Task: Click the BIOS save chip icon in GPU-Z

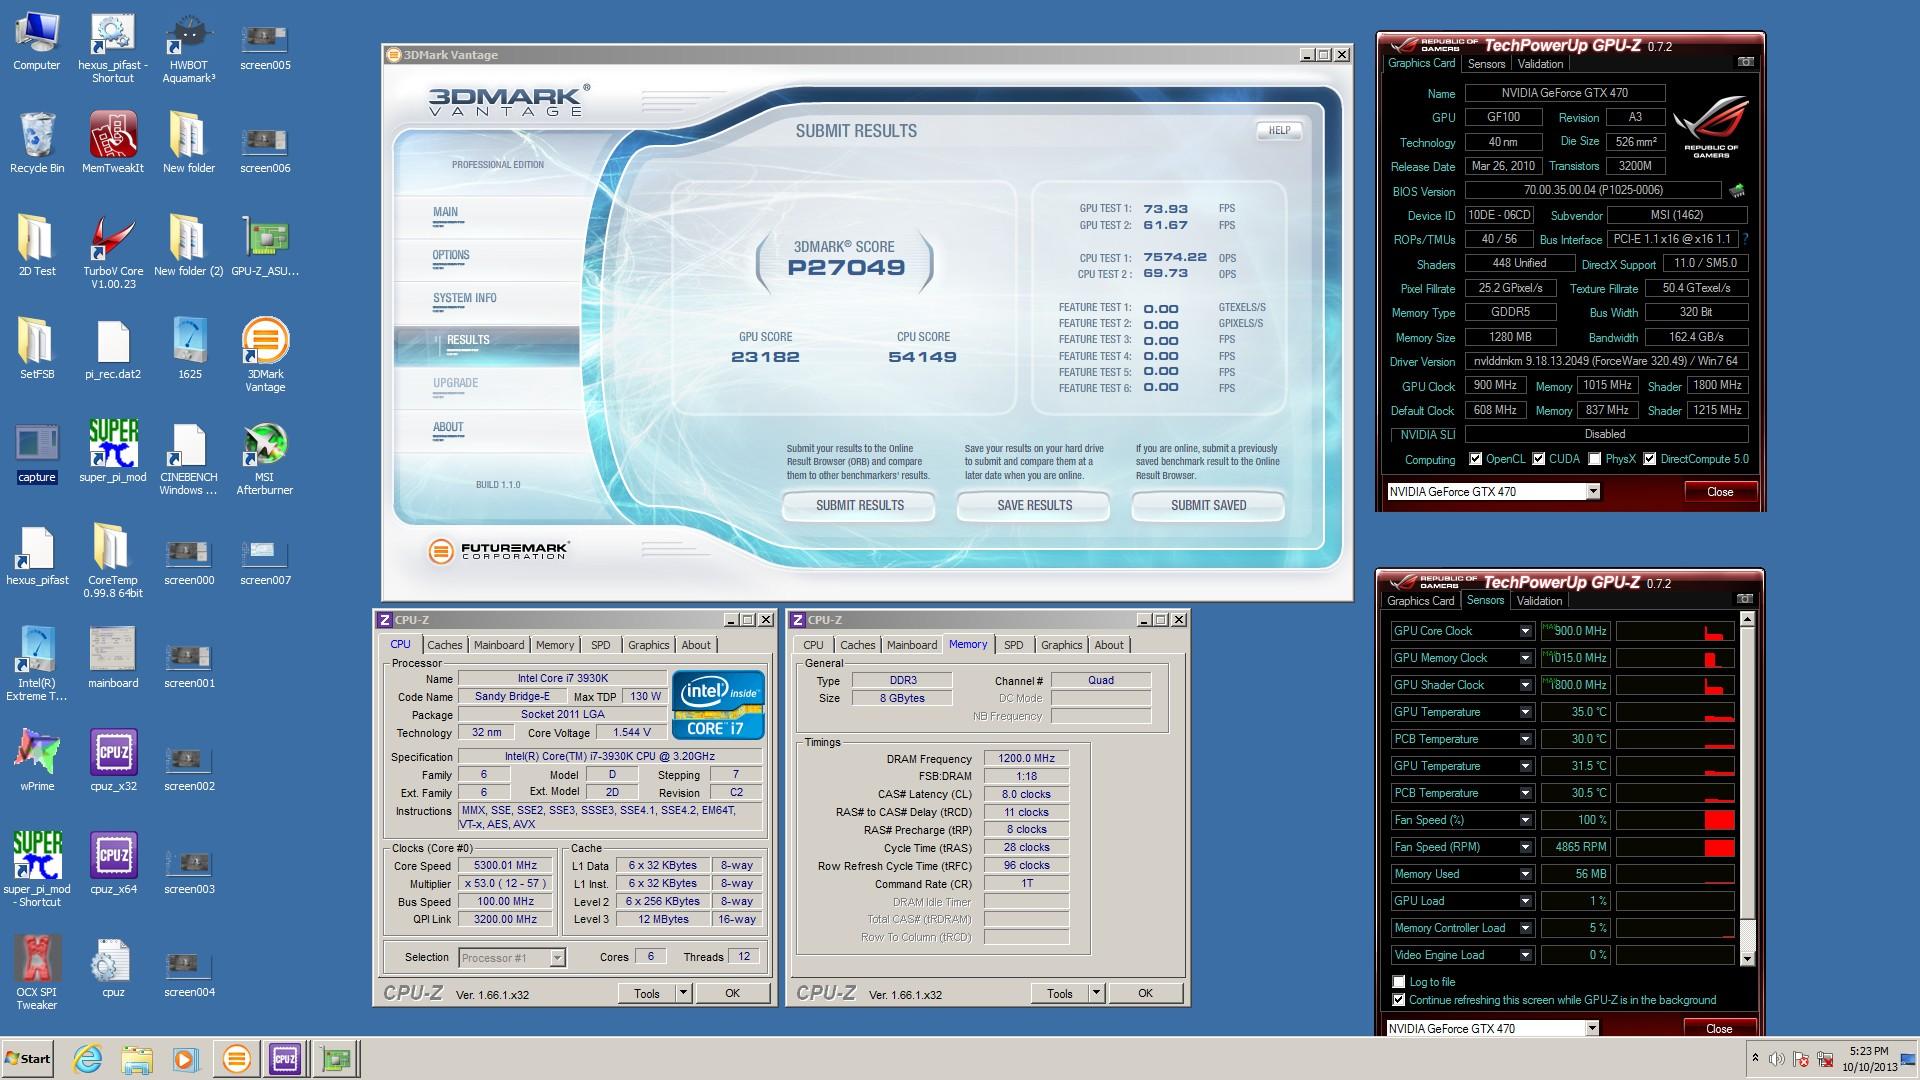Action: pyautogui.click(x=1737, y=190)
